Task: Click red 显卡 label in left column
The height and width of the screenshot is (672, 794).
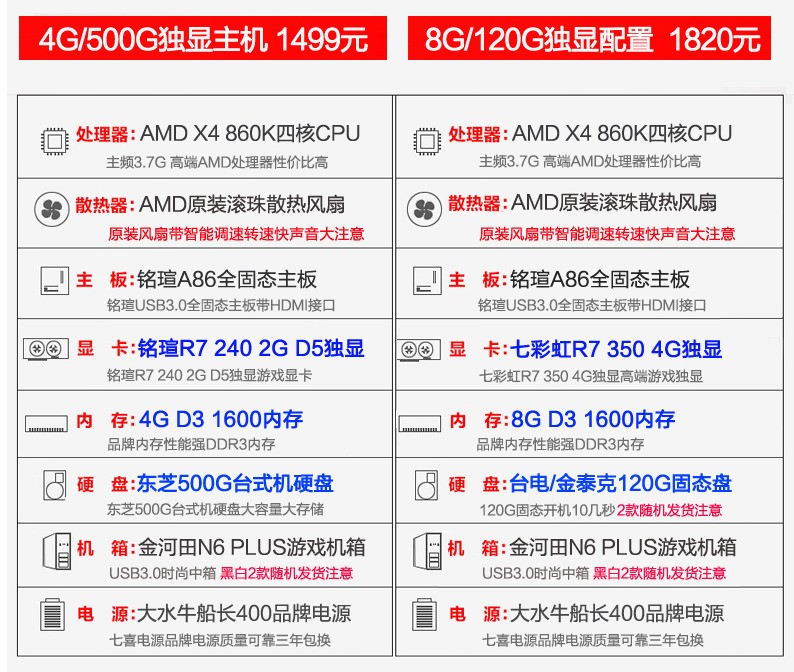Action: pyautogui.click(x=105, y=349)
